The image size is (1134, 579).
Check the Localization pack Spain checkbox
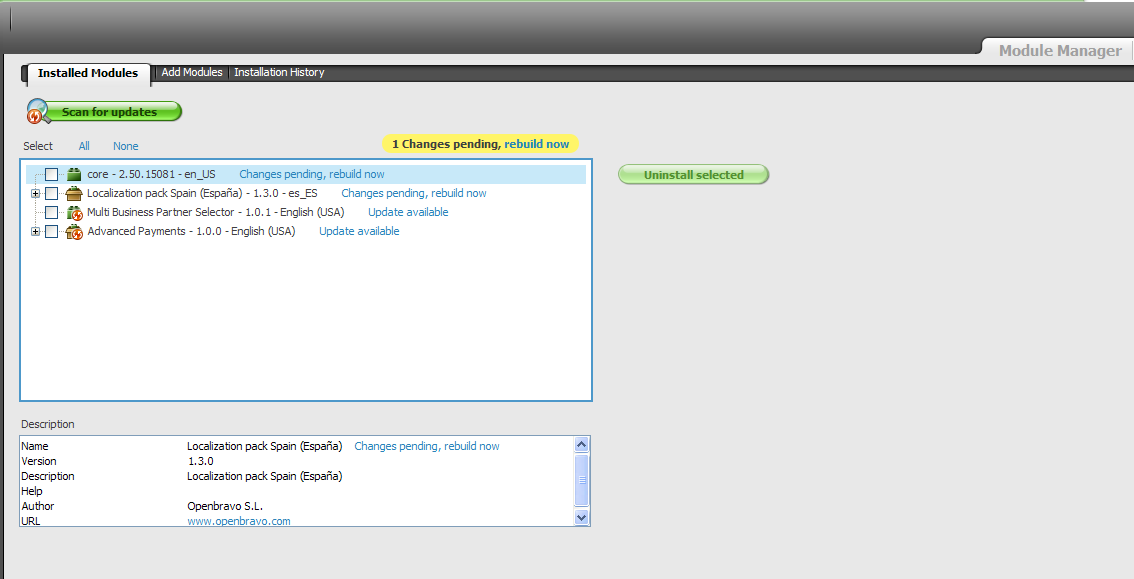pos(52,194)
